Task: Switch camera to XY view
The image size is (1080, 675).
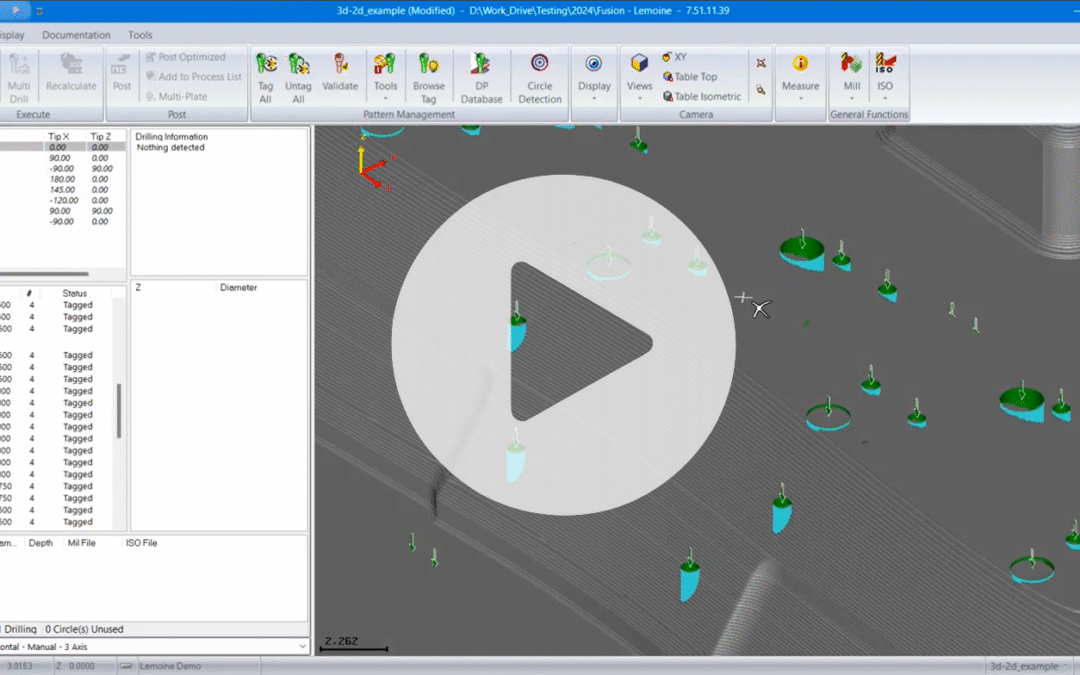Action: (673, 57)
